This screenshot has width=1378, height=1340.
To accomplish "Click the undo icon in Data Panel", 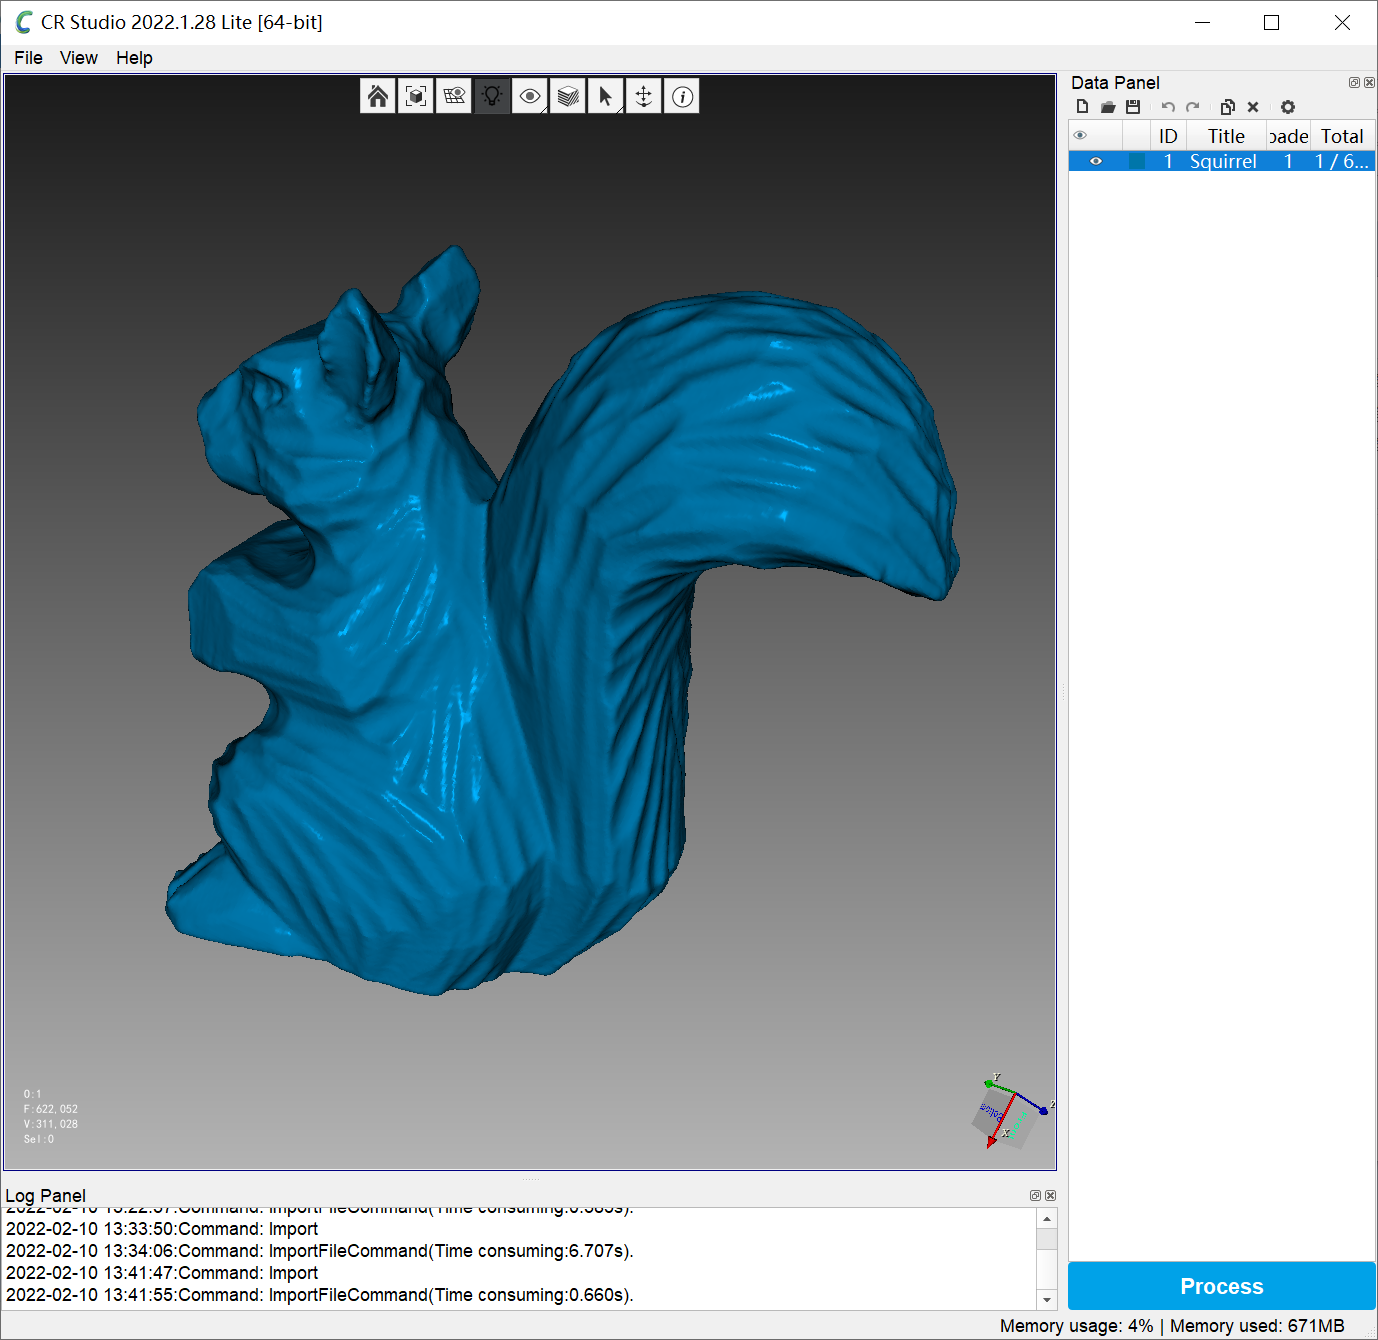I will tap(1167, 106).
